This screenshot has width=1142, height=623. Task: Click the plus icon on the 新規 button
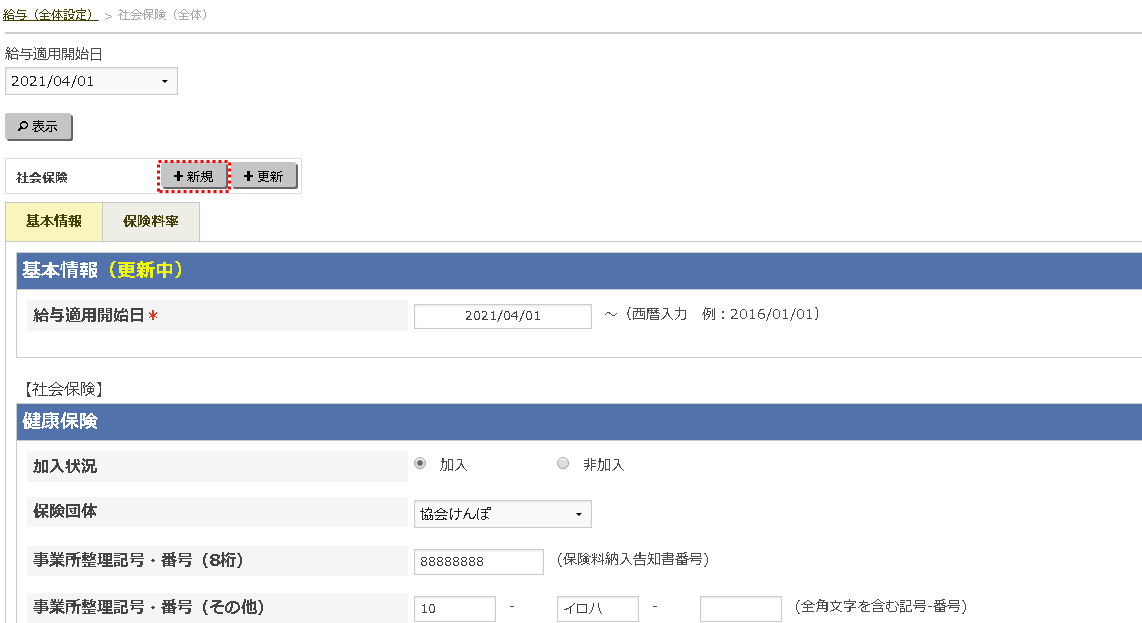[x=180, y=175]
